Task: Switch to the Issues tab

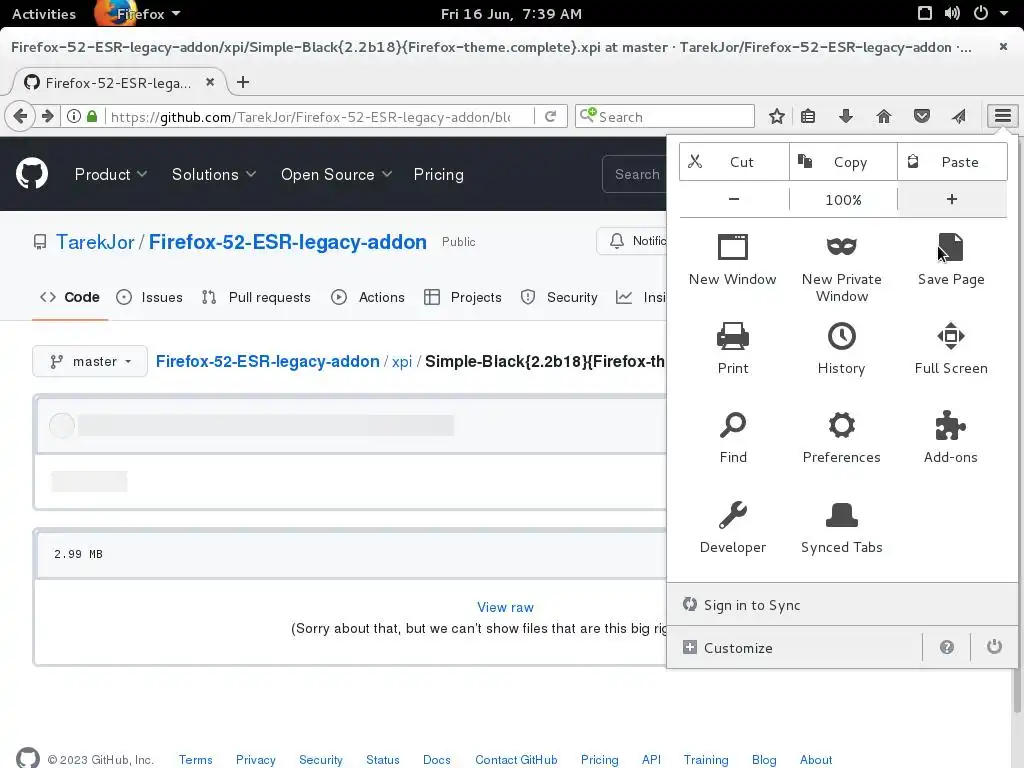Action: (150, 297)
